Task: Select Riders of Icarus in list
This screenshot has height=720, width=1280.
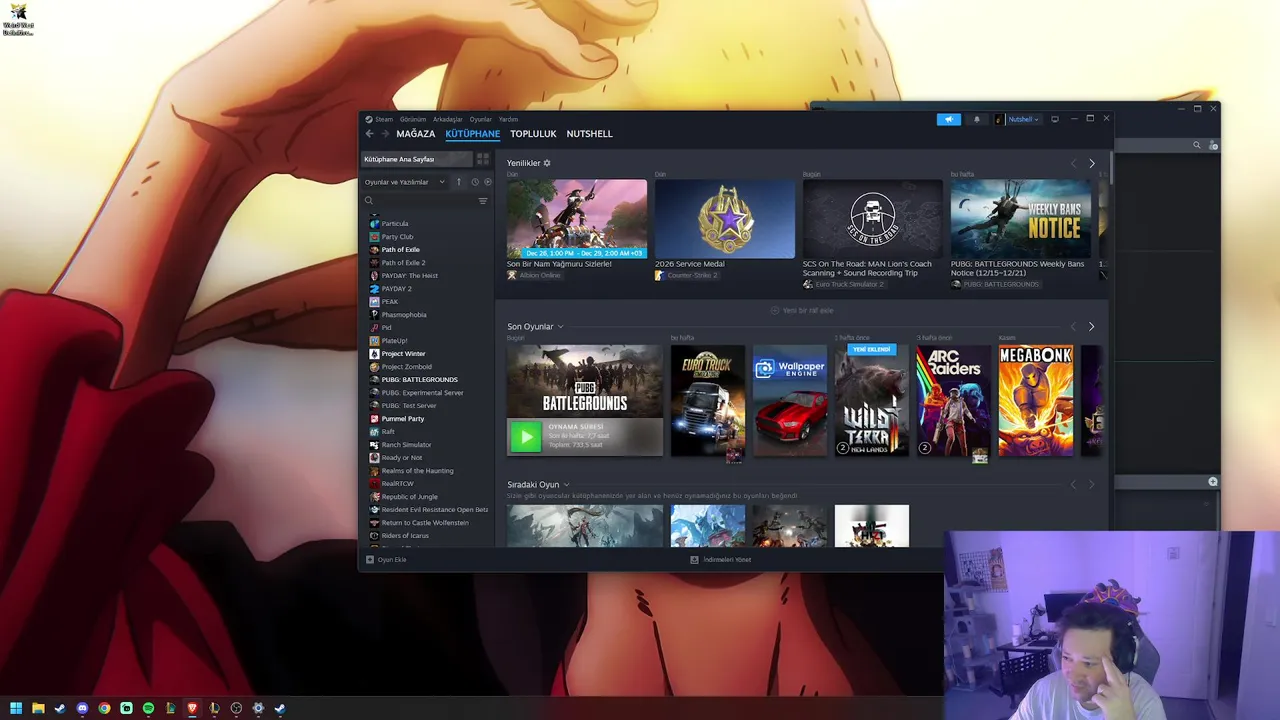Action: (x=404, y=536)
